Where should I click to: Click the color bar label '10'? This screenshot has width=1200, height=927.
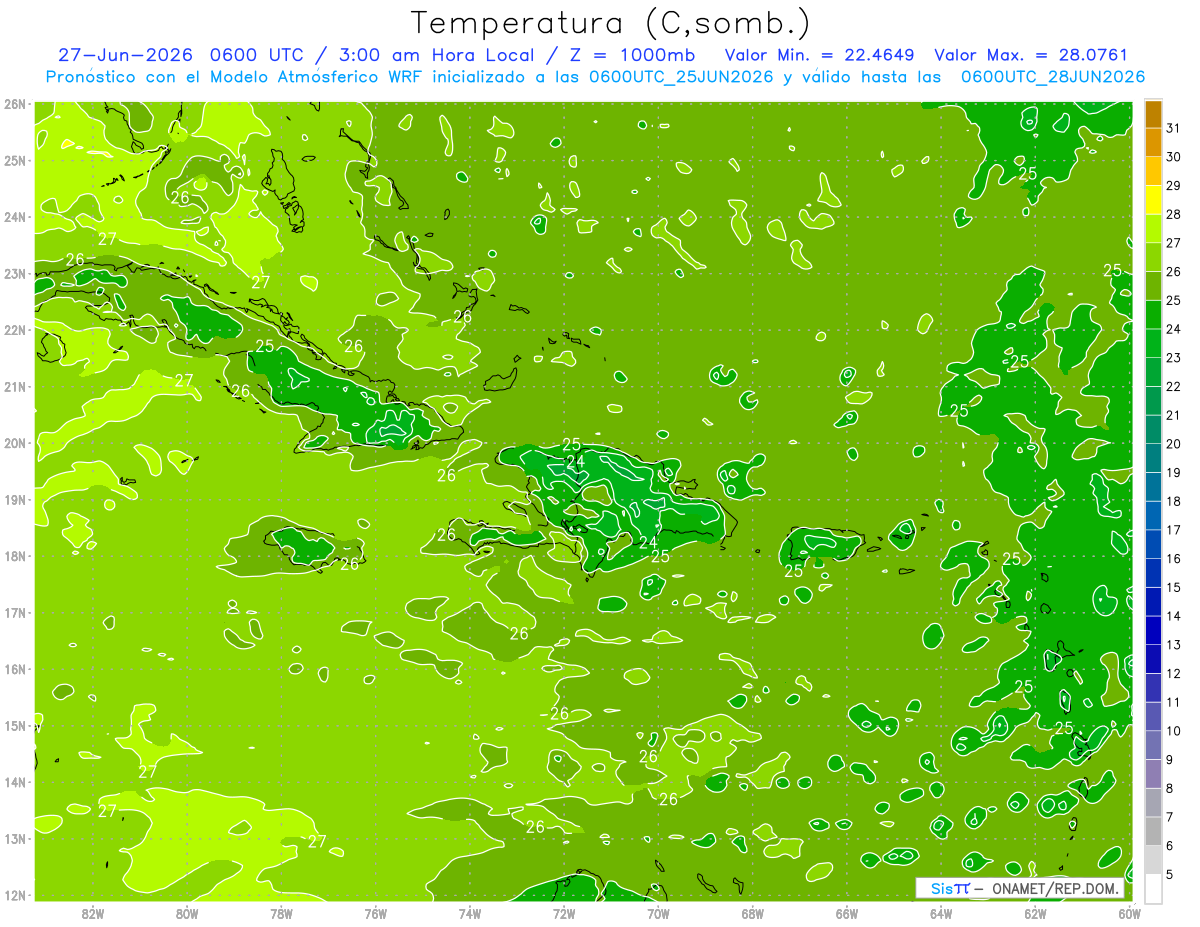point(1173,731)
